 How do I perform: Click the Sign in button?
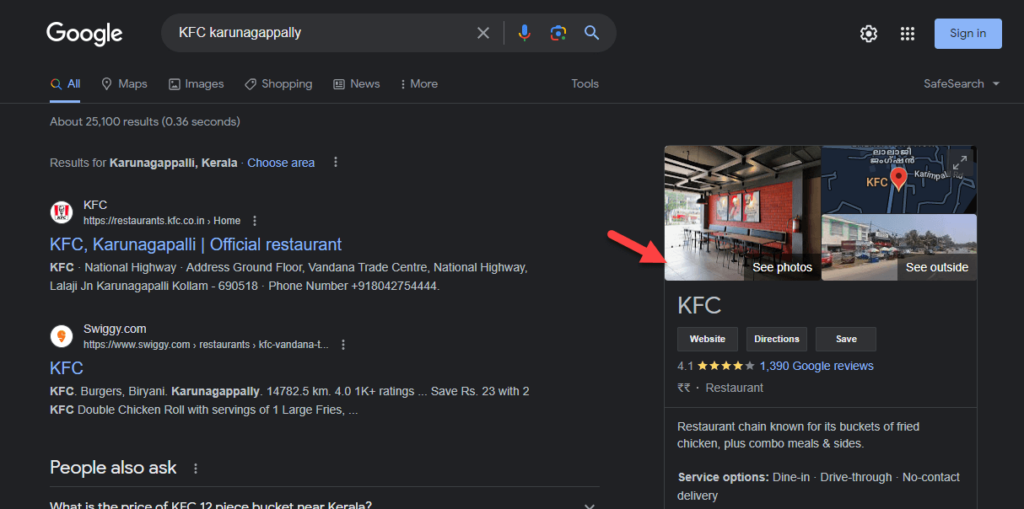pyautogui.click(x=967, y=33)
